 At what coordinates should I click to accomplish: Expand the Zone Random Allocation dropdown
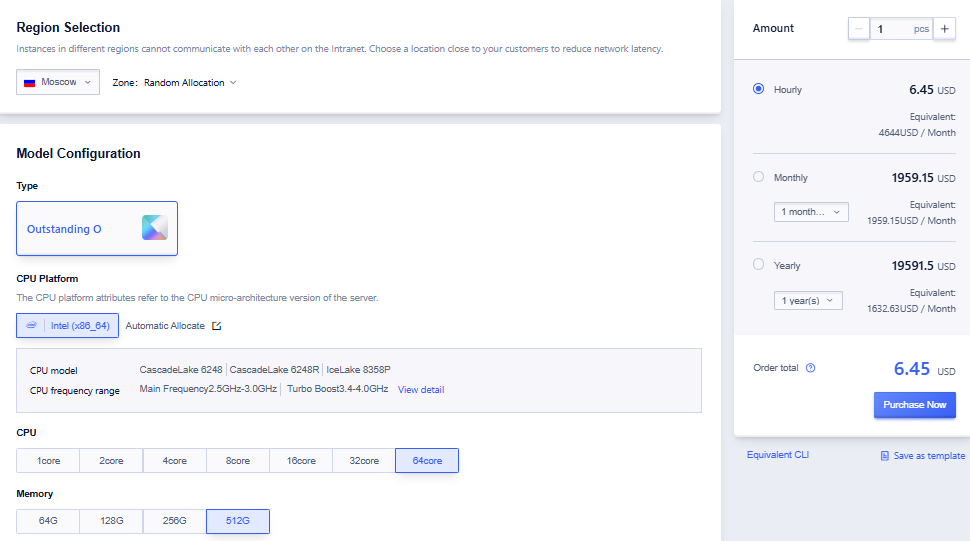pyautogui.click(x=189, y=83)
